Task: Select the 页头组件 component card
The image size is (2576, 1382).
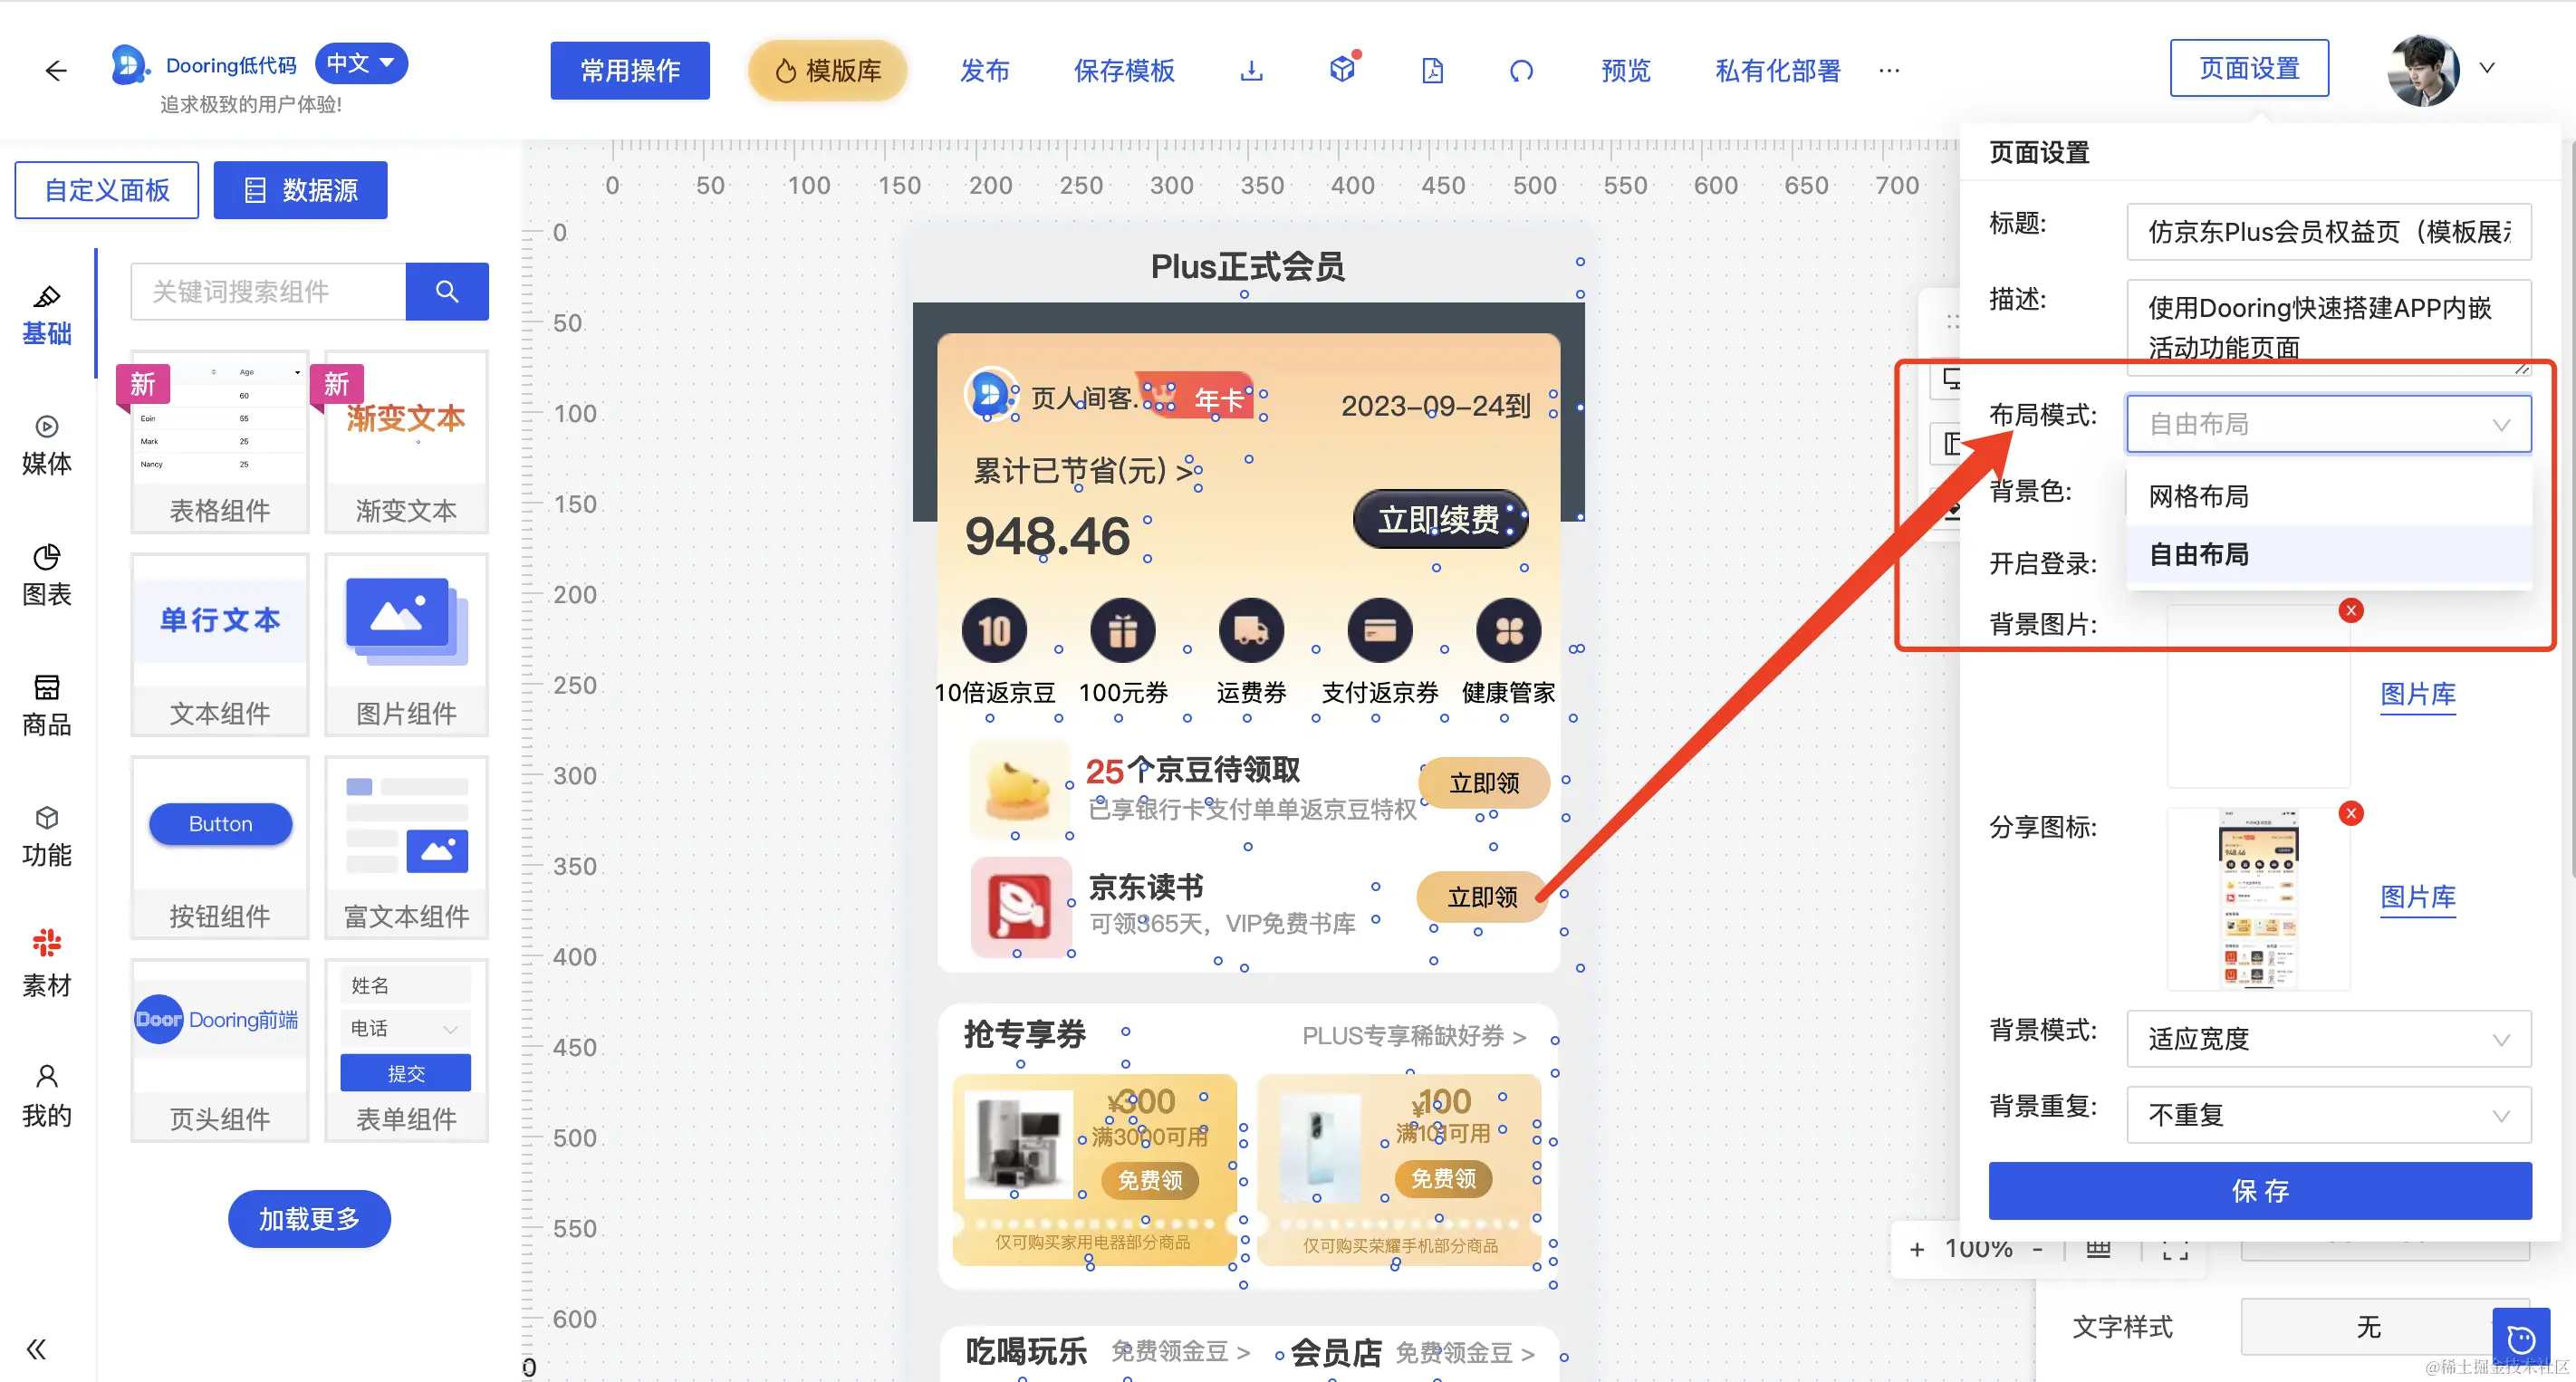Action: coord(219,1050)
